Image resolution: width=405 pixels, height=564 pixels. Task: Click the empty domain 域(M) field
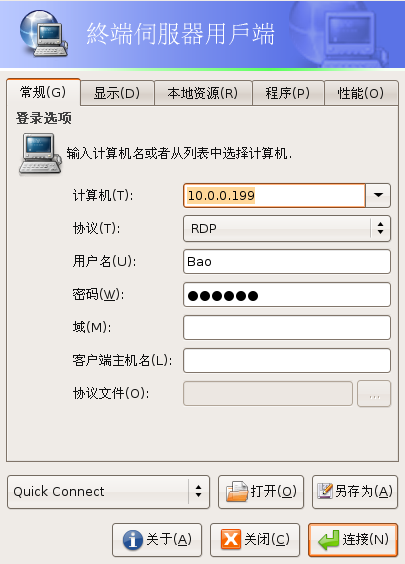pyautogui.click(x=287, y=328)
